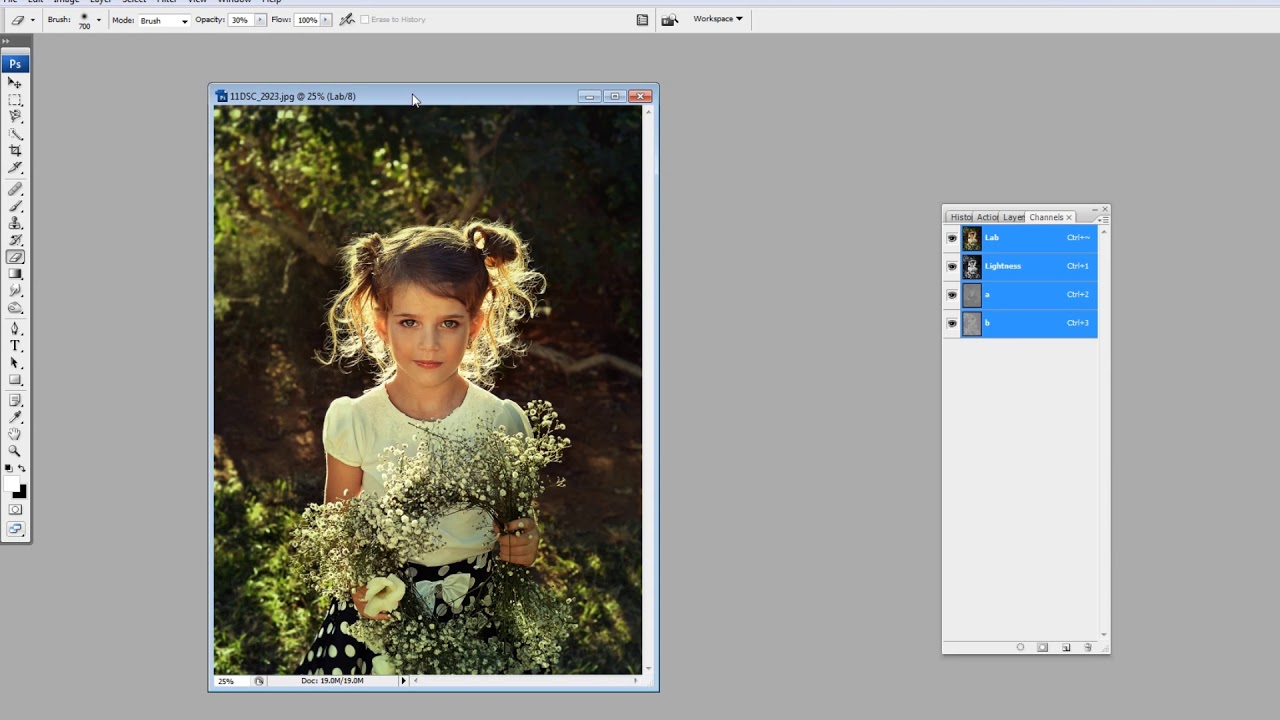
Task: Toggle palettes icon in options bar
Action: tap(642, 19)
